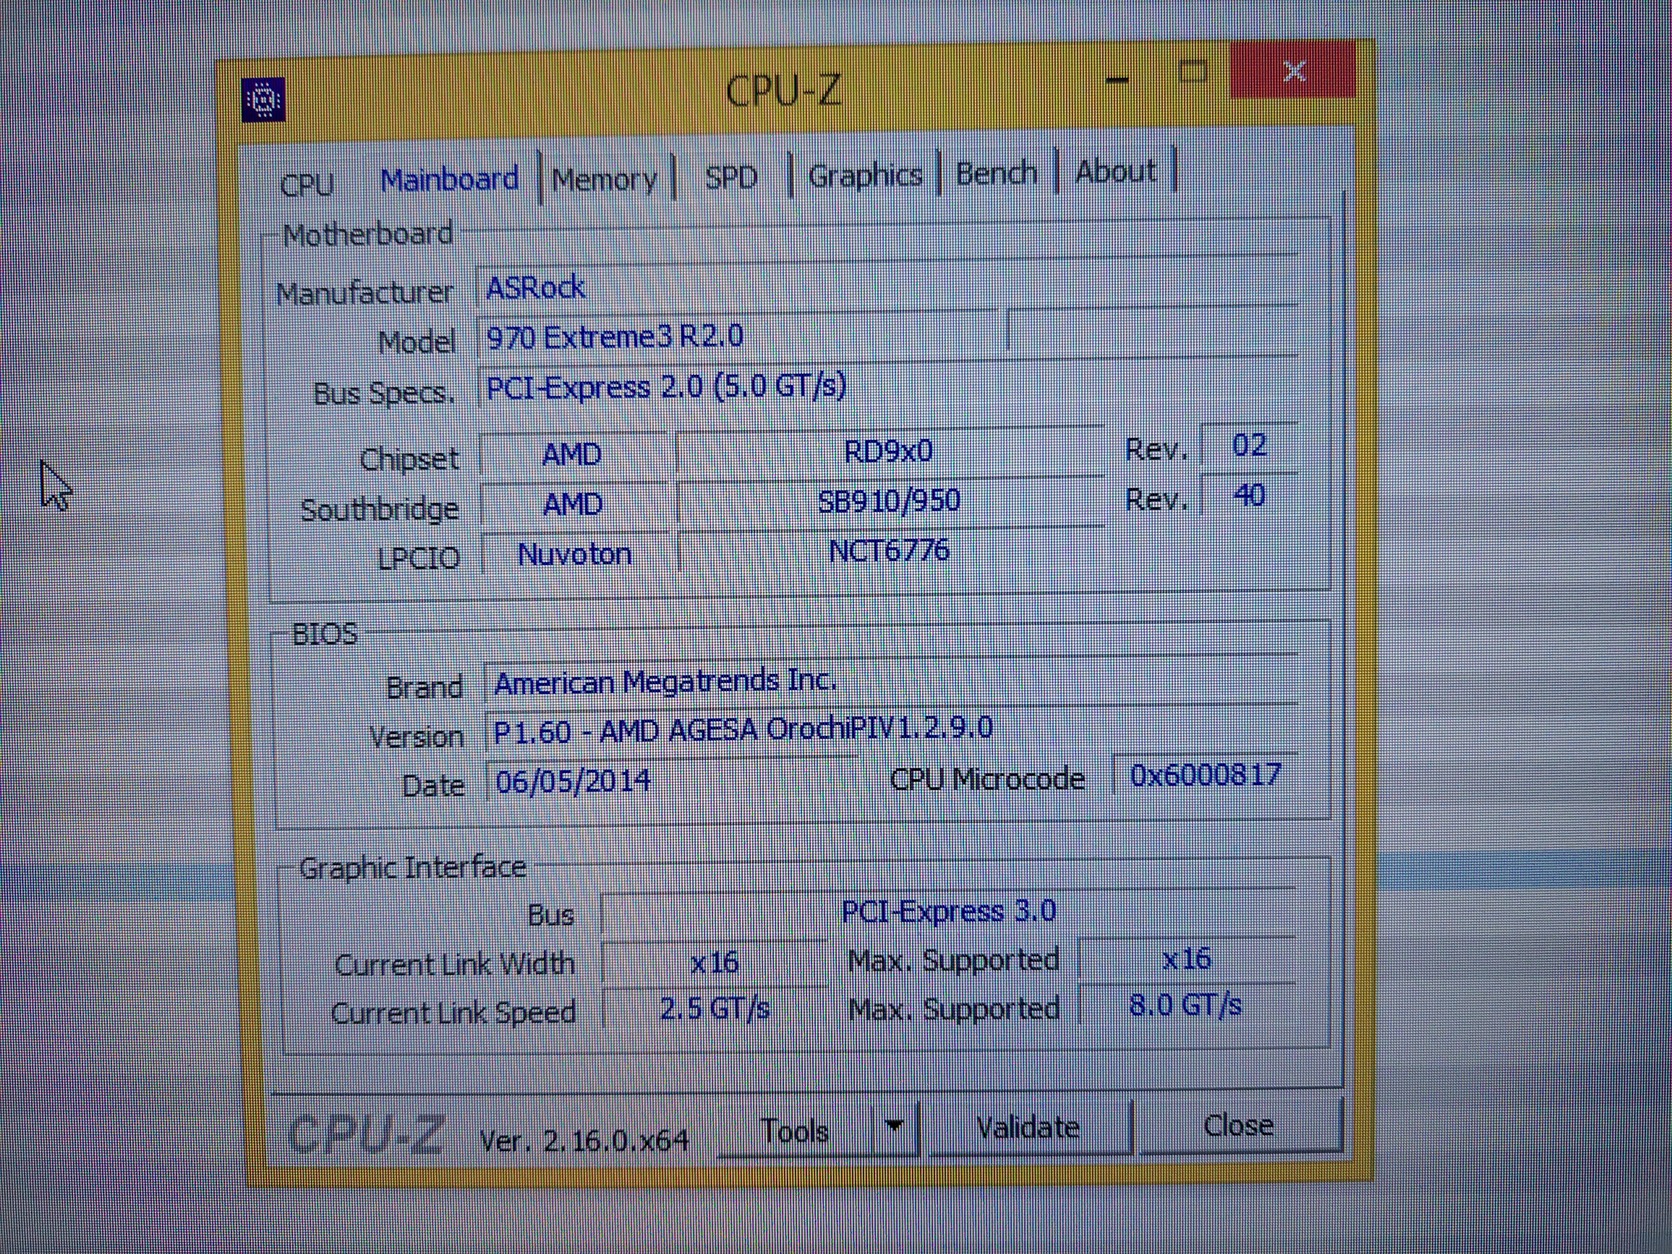This screenshot has width=1672, height=1254.
Task: Switch to the Memory tab
Action: click(605, 179)
